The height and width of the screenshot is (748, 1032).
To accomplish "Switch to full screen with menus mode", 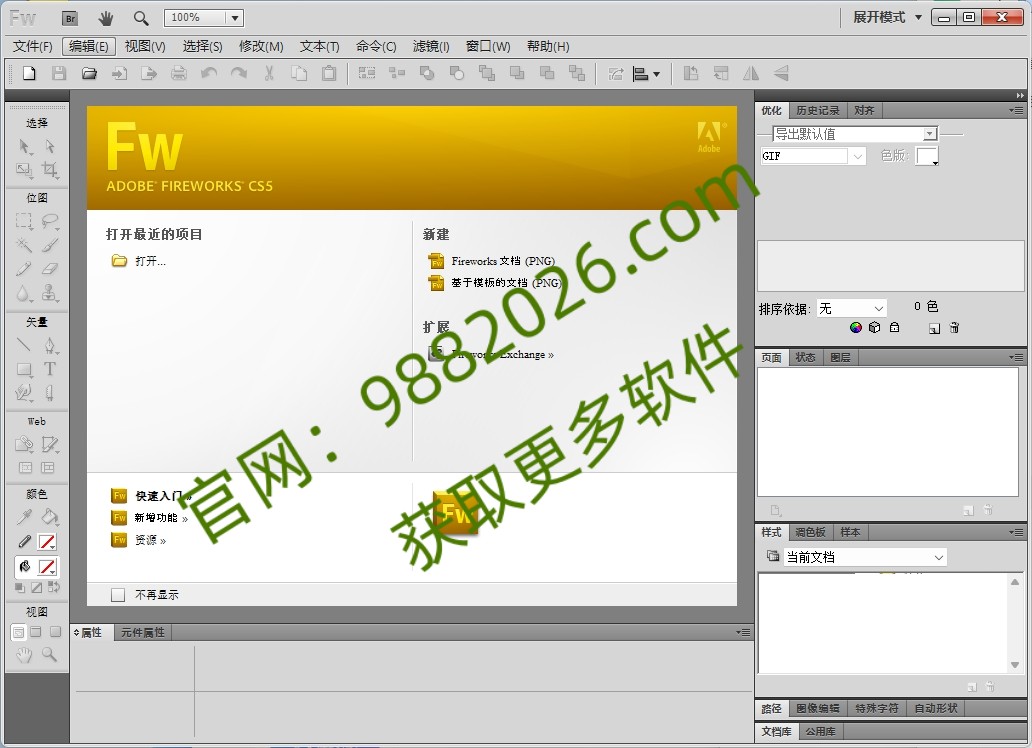I will 36,632.
